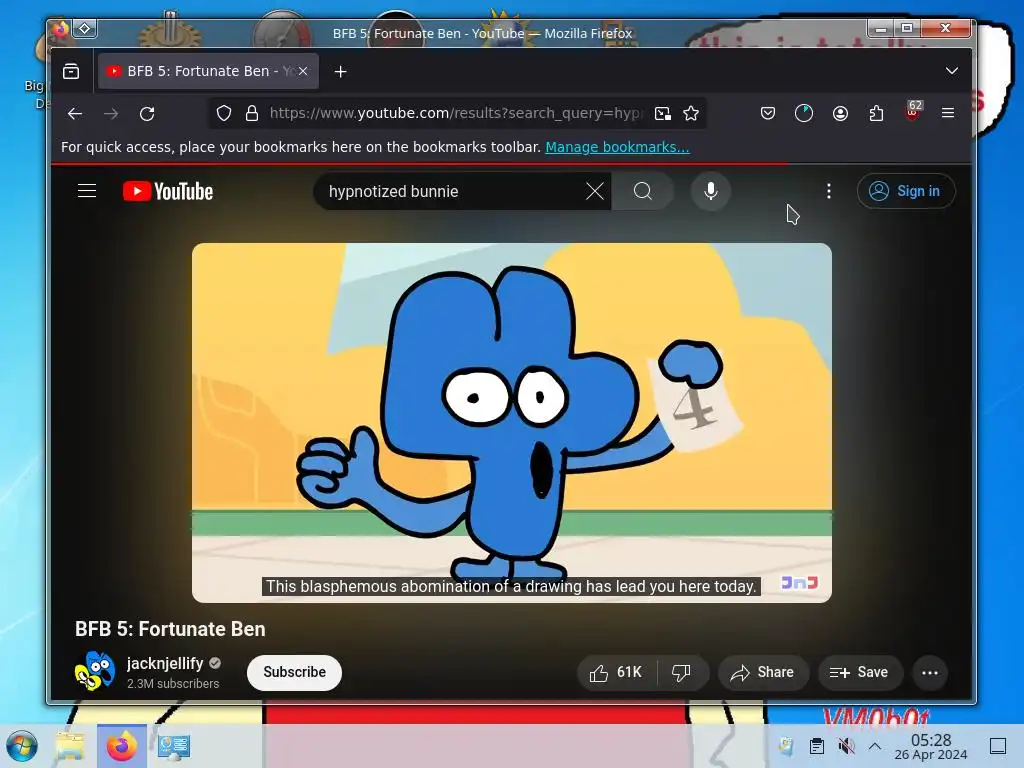Open the Firefox application hamburger menu
Image resolution: width=1024 pixels, height=768 pixels.
948,113
